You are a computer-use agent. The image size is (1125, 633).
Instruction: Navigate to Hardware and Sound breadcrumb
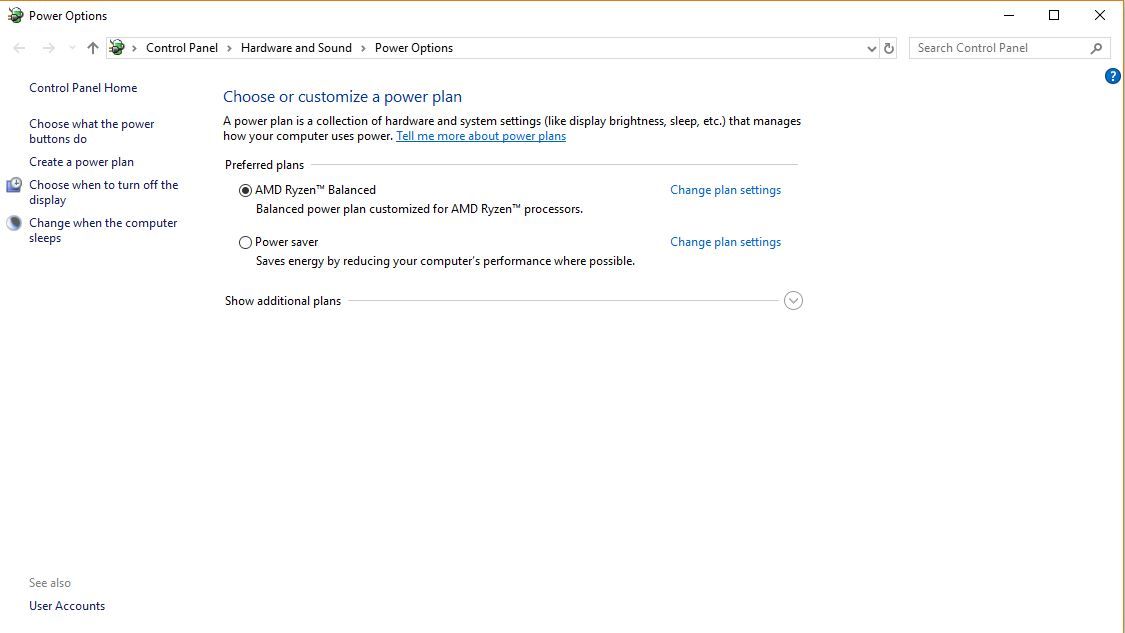tap(296, 48)
